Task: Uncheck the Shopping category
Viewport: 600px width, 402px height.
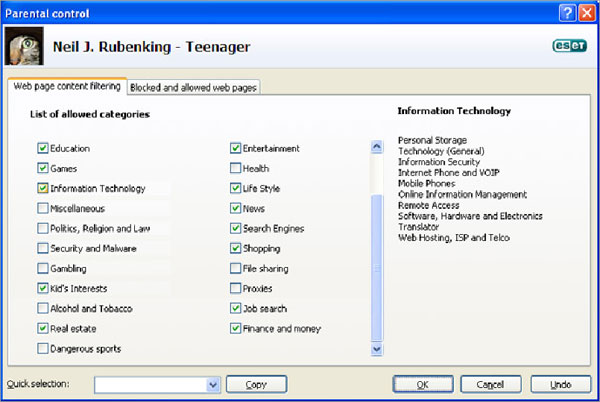Action: coord(235,248)
